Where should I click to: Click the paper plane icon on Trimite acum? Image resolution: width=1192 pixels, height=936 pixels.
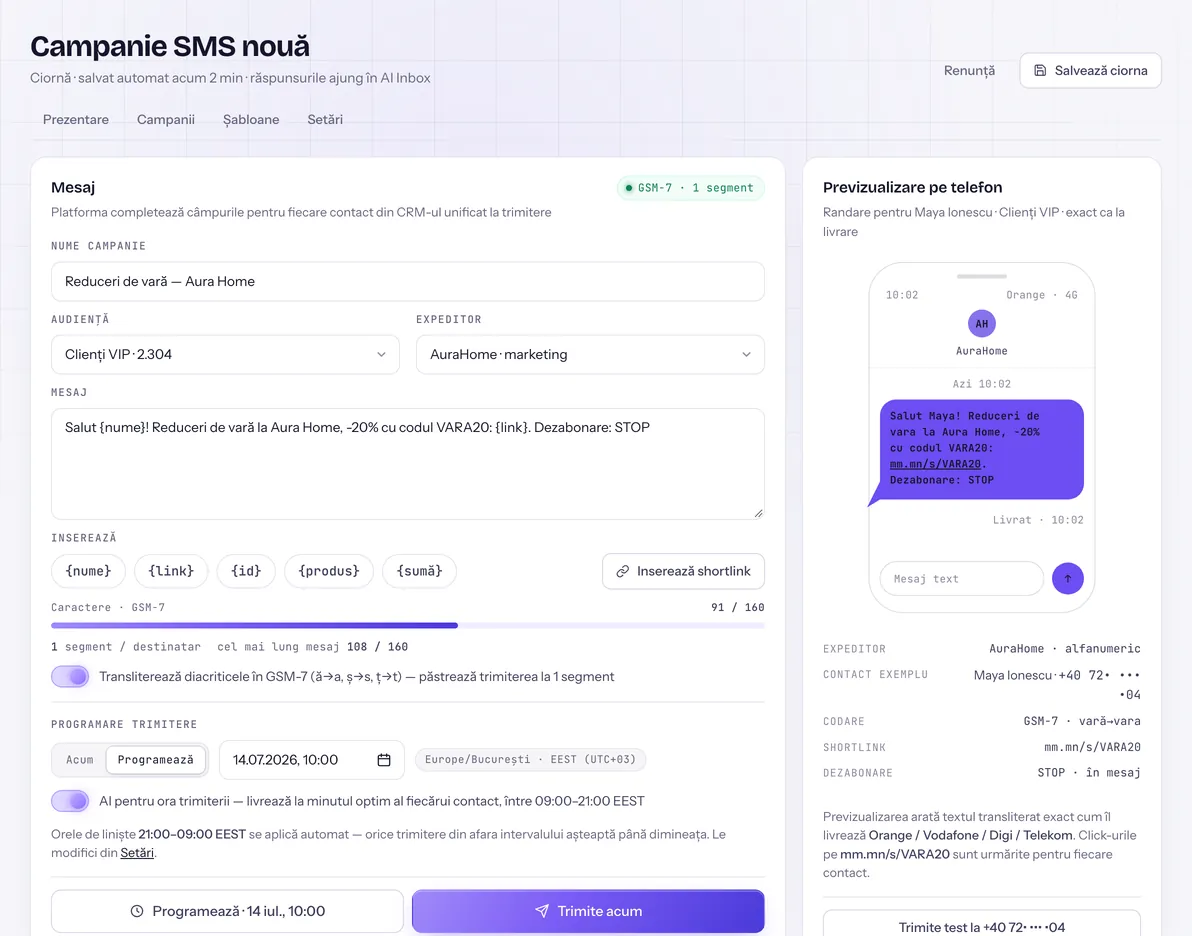click(542, 911)
